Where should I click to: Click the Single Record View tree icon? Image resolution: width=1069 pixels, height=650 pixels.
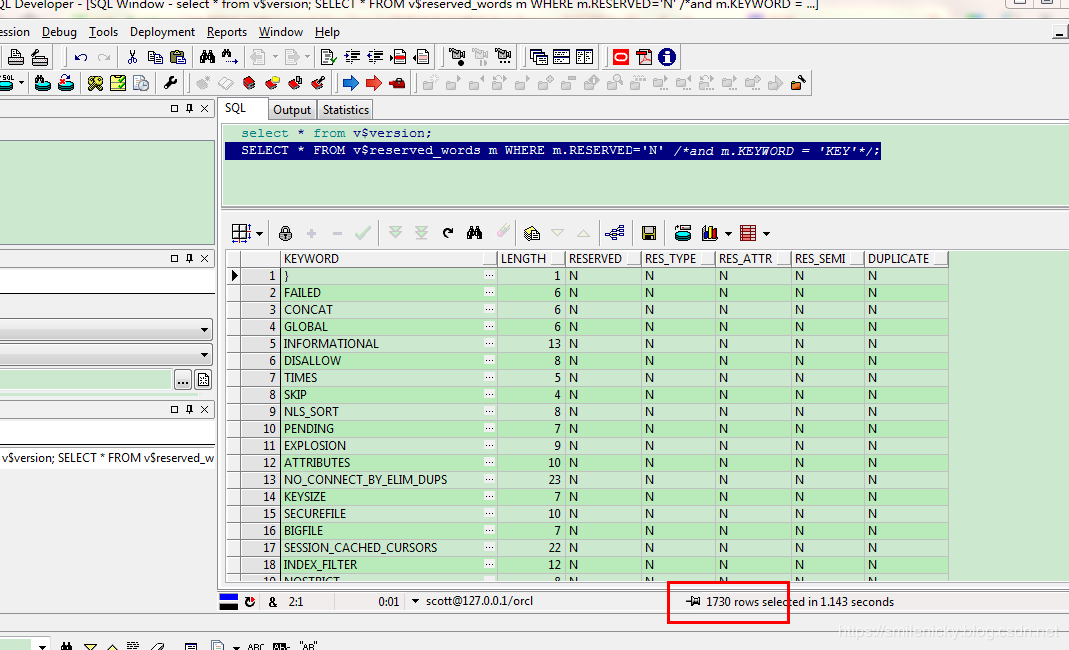point(614,233)
